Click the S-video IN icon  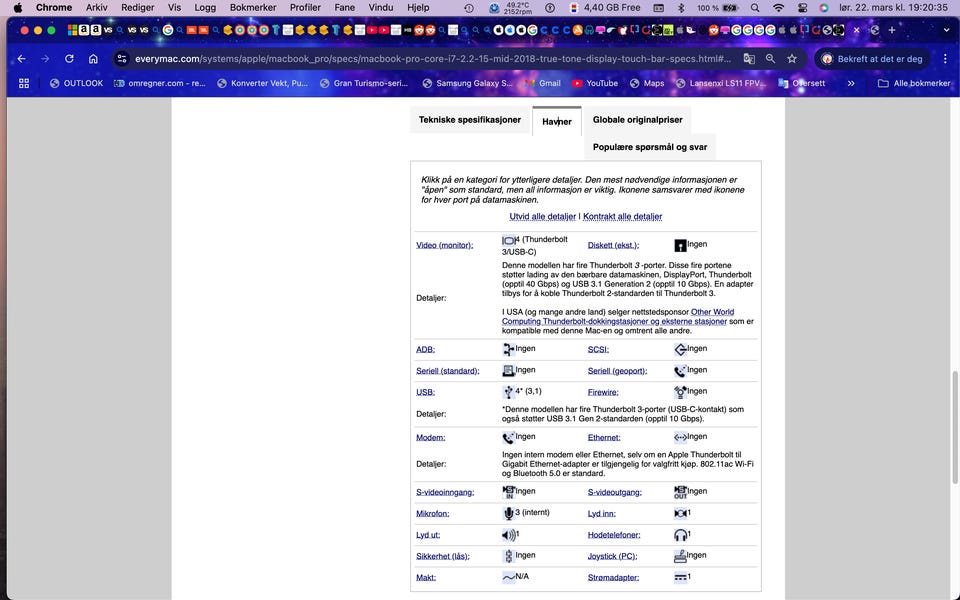point(508,492)
